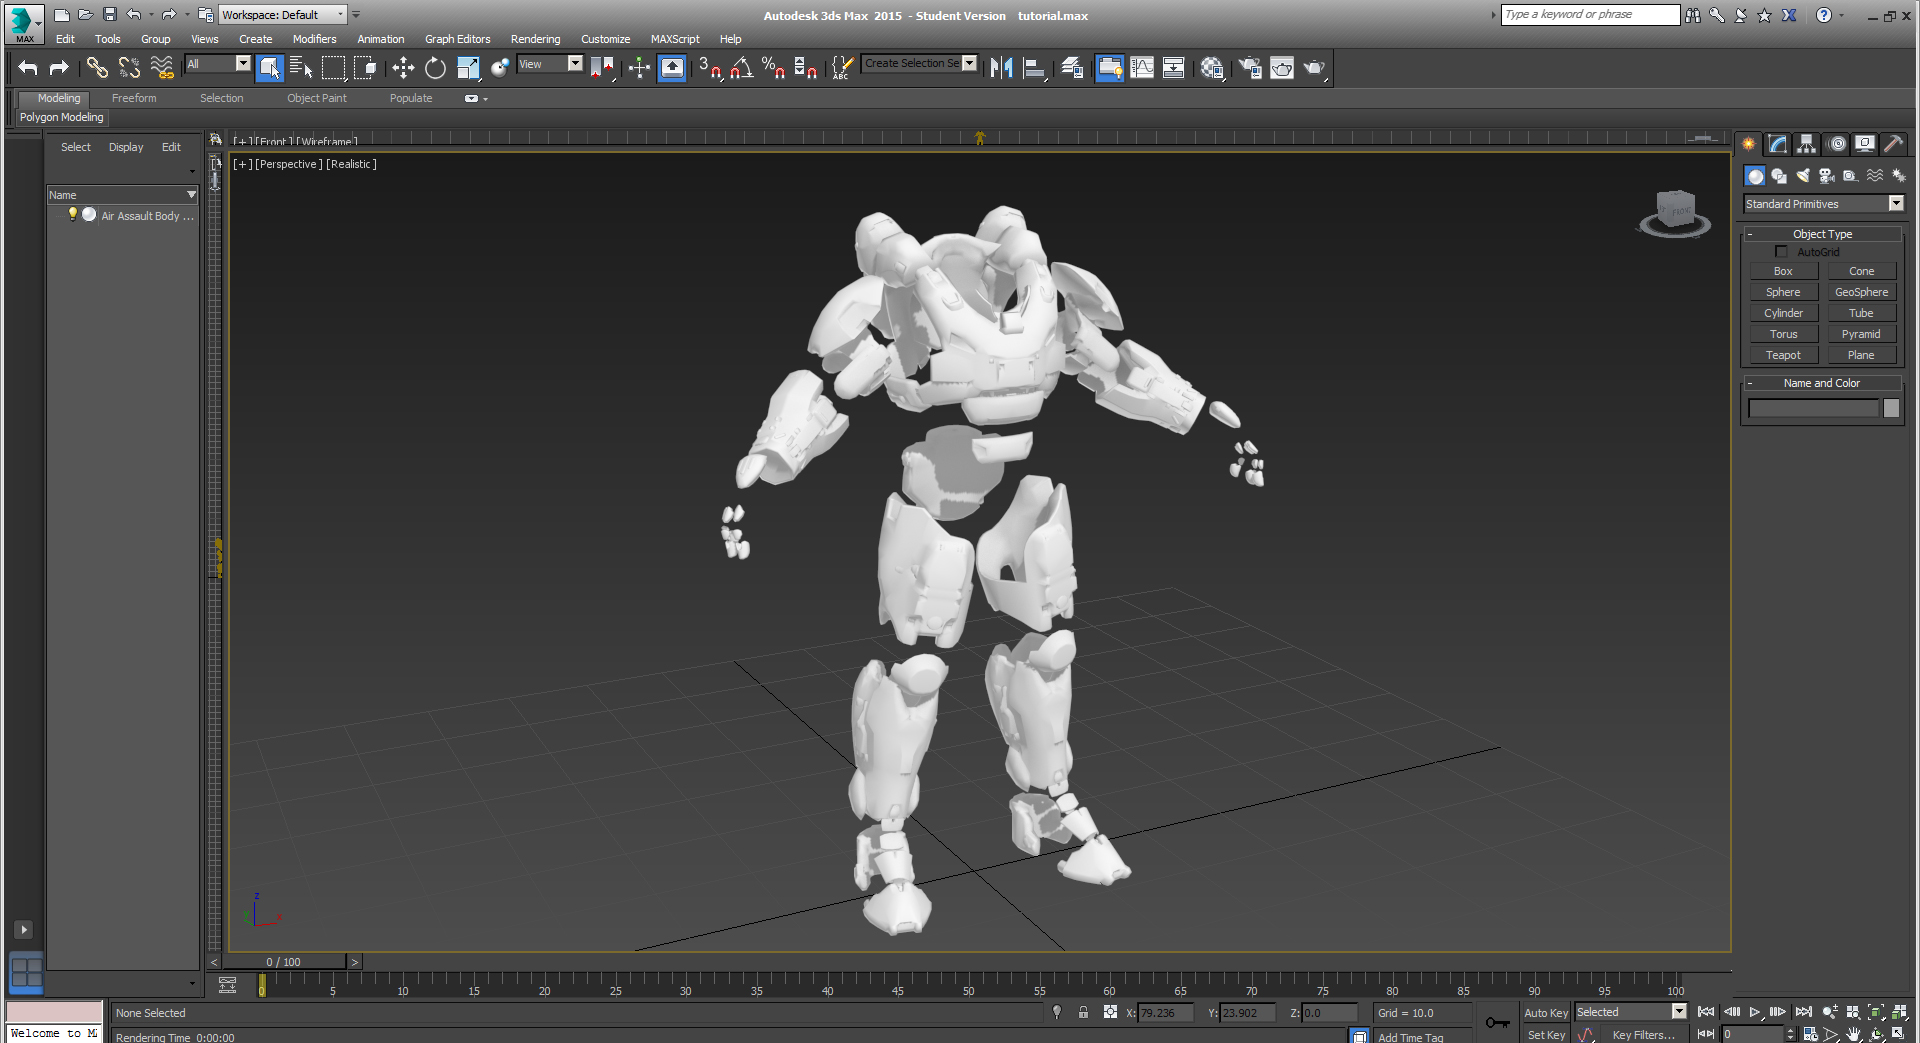
Task: Click the GeoSphere primitive button
Action: pos(1861,292)
